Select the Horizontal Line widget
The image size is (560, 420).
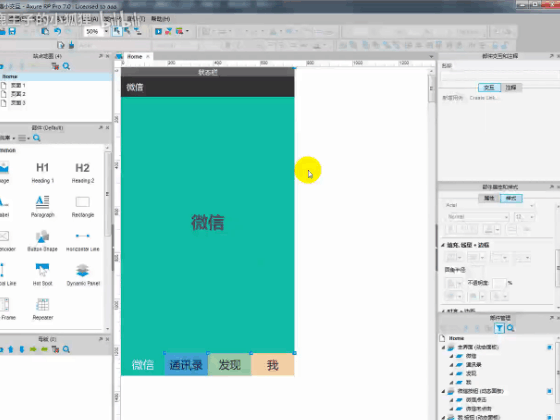click(82, 240)
